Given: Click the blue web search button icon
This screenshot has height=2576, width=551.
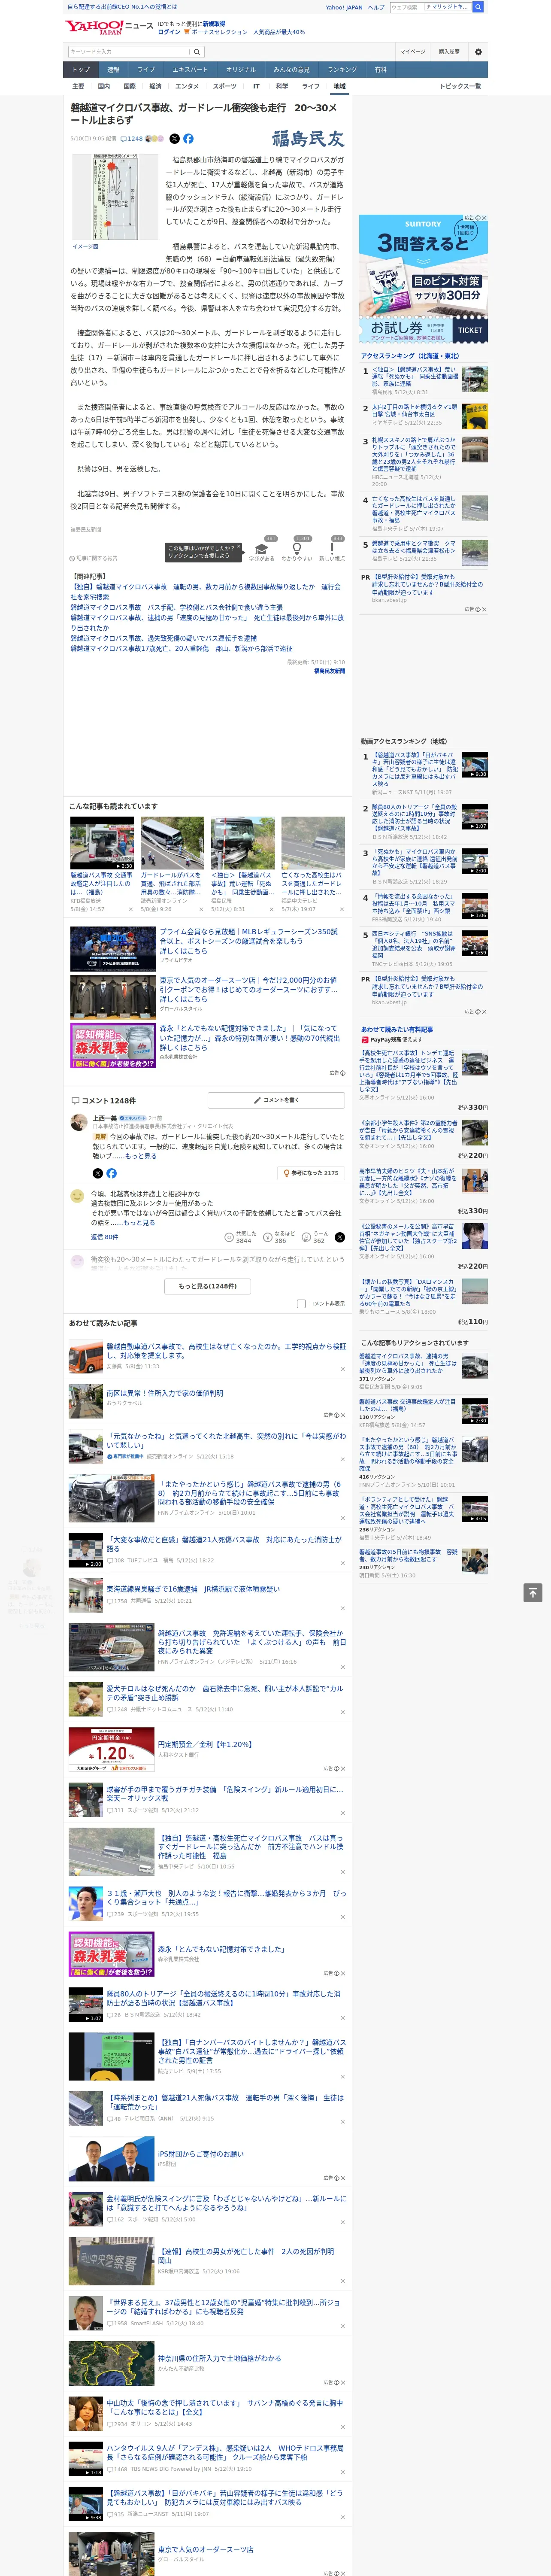Looking at the screenshot, I should pyautogui.click(x=478, y=7).
